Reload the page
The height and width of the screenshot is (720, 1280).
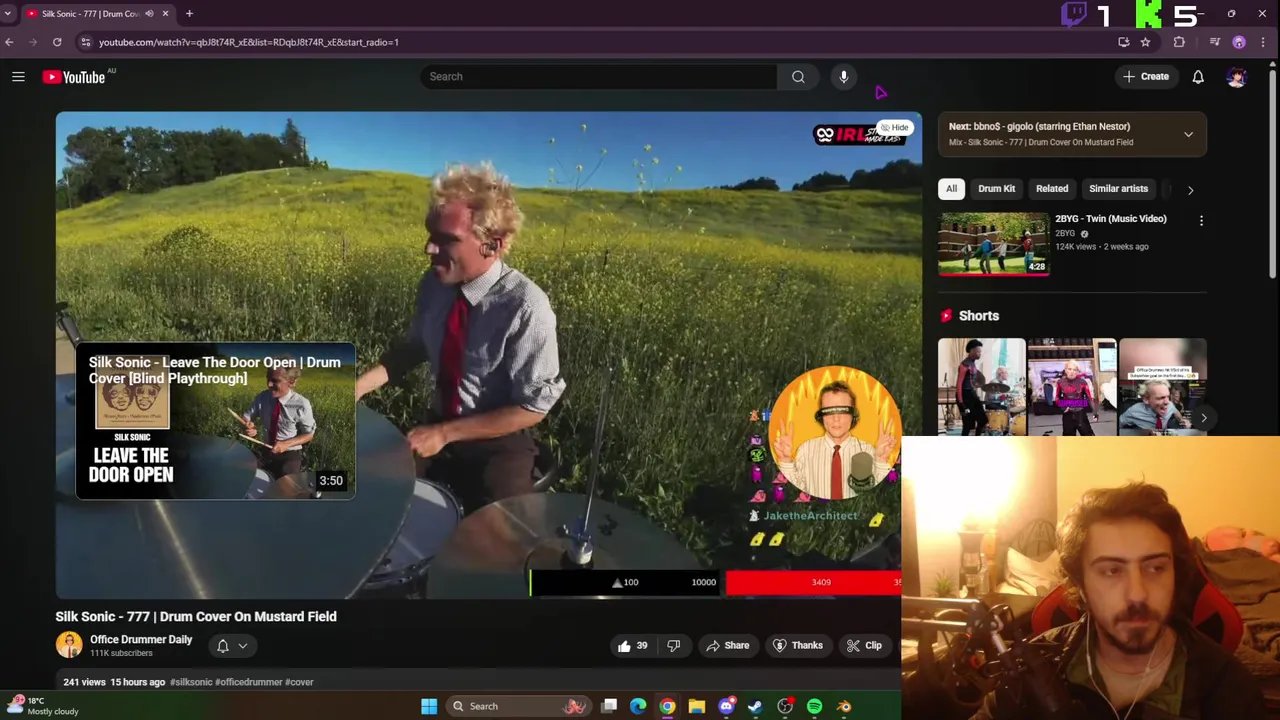[x=57, y=42]
